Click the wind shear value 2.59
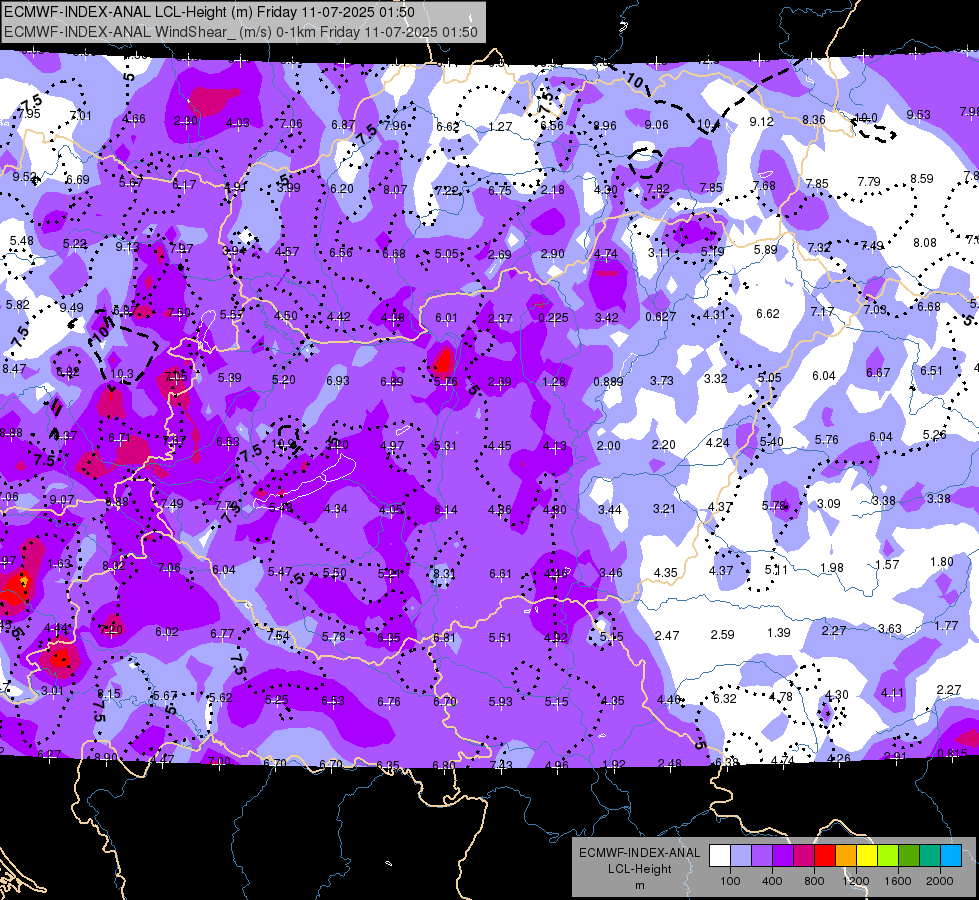 722,634
